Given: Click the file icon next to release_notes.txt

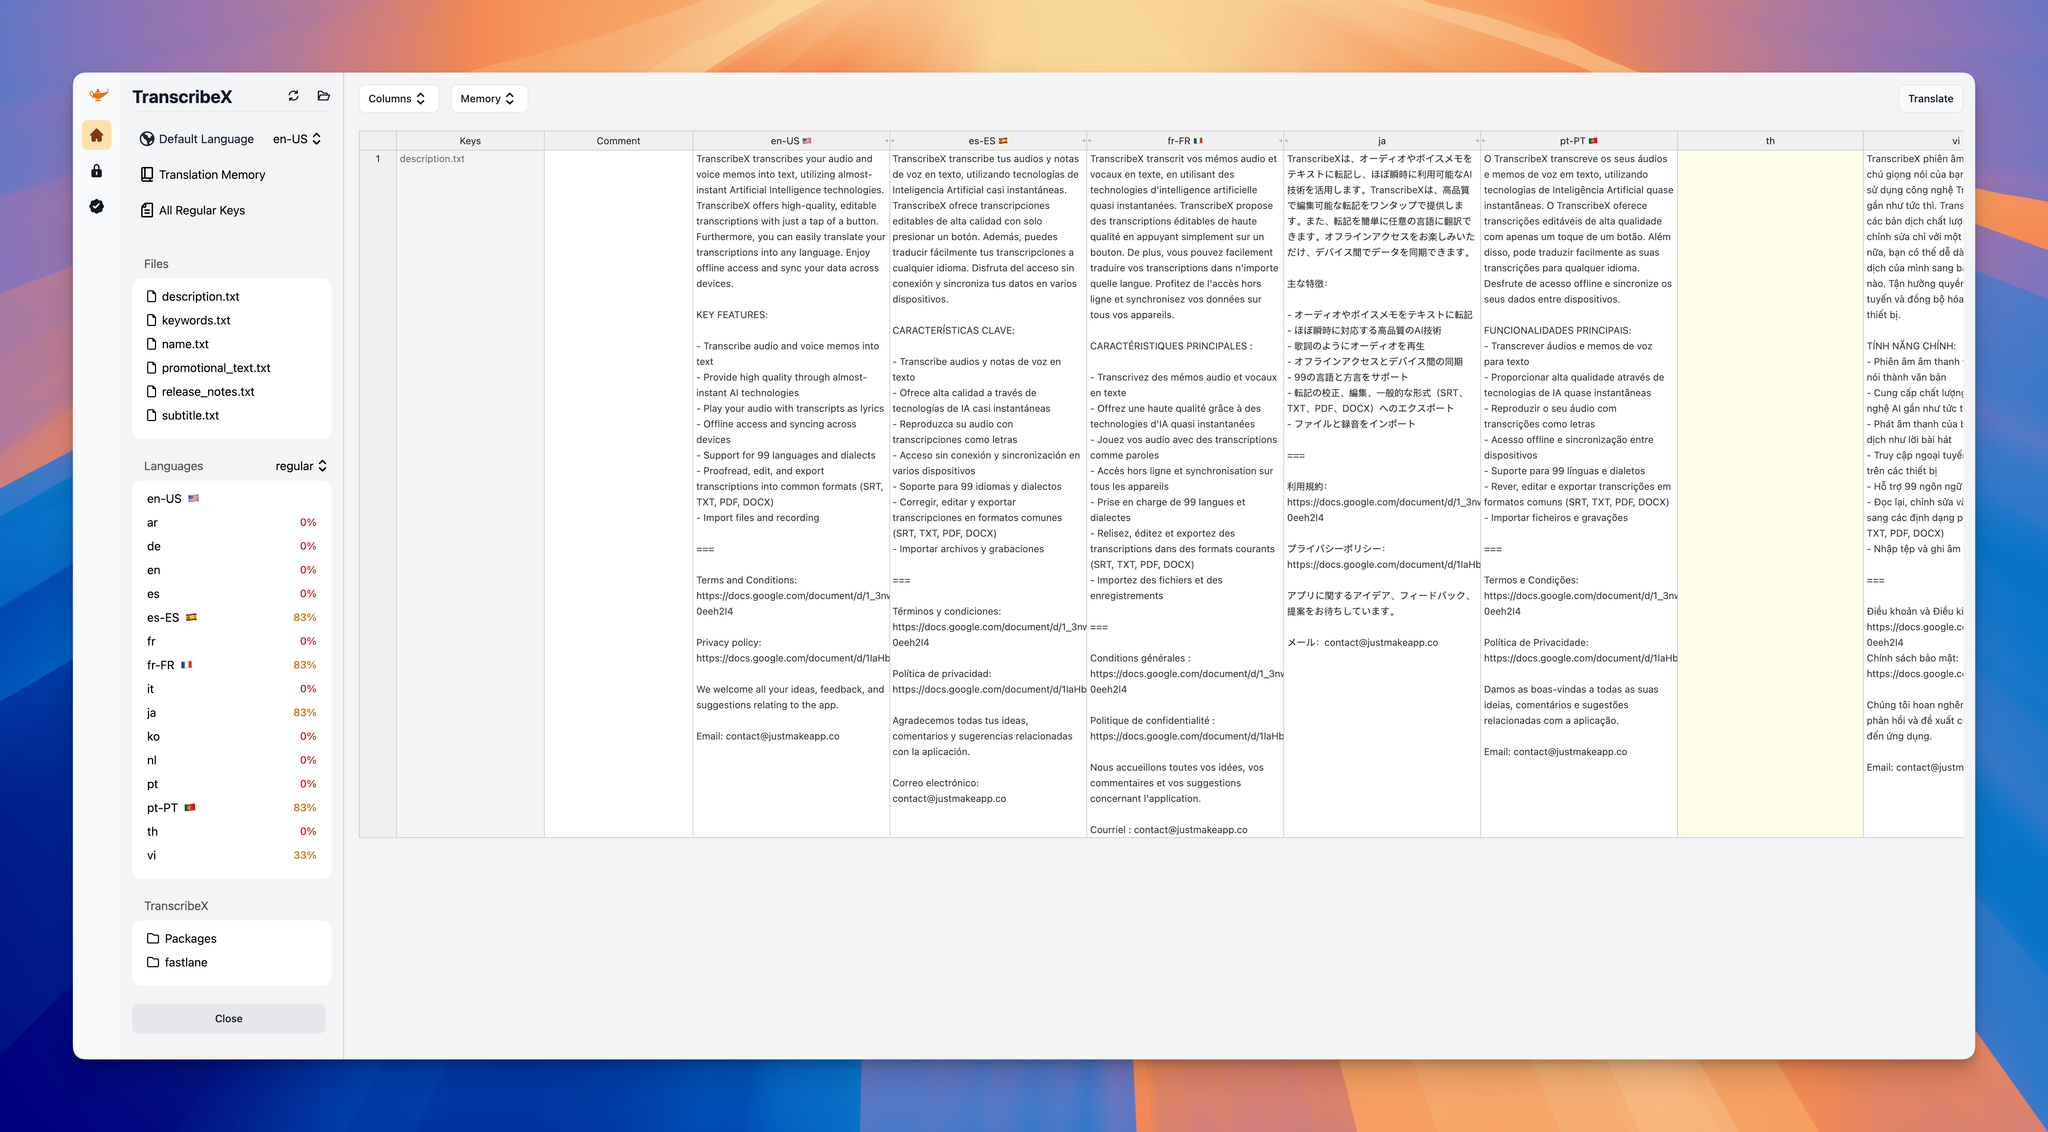Looking at the screenshot, I should [152, 391].
